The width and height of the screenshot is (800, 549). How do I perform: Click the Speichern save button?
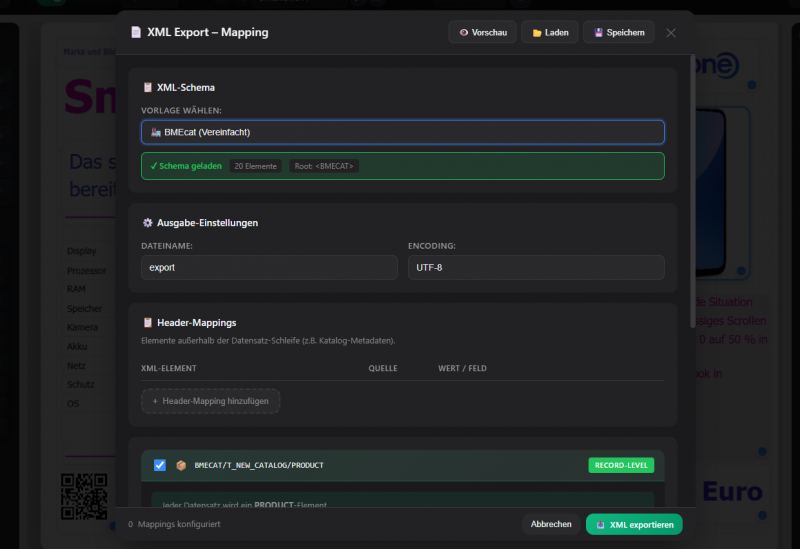click(619, 32)
